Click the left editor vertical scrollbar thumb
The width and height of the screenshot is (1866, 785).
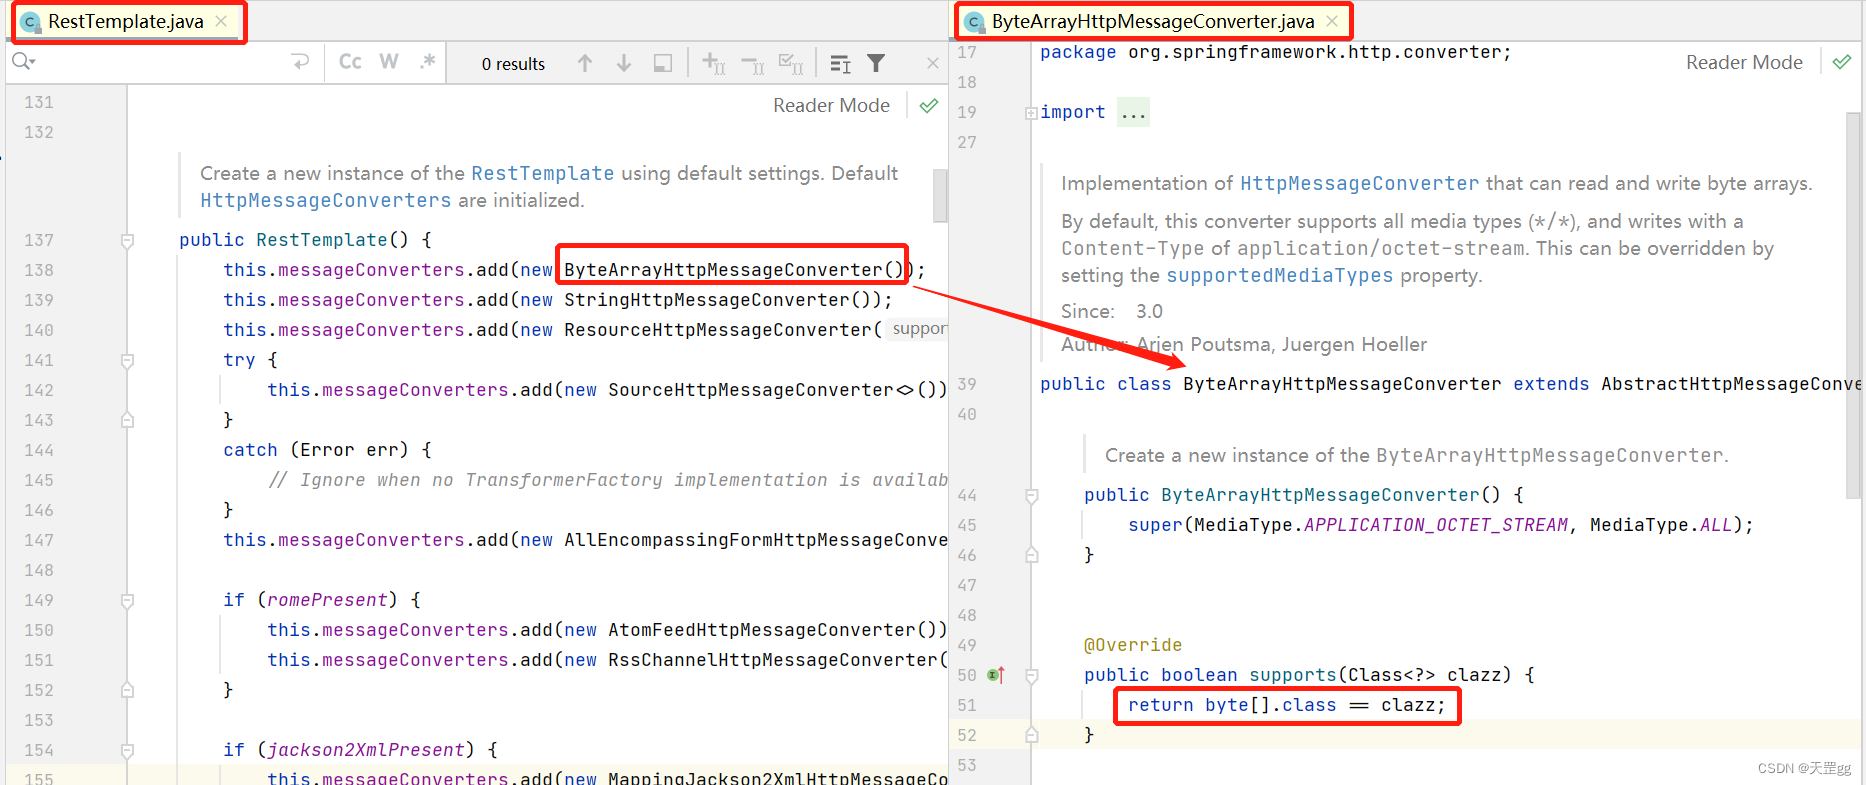[940, 195]
